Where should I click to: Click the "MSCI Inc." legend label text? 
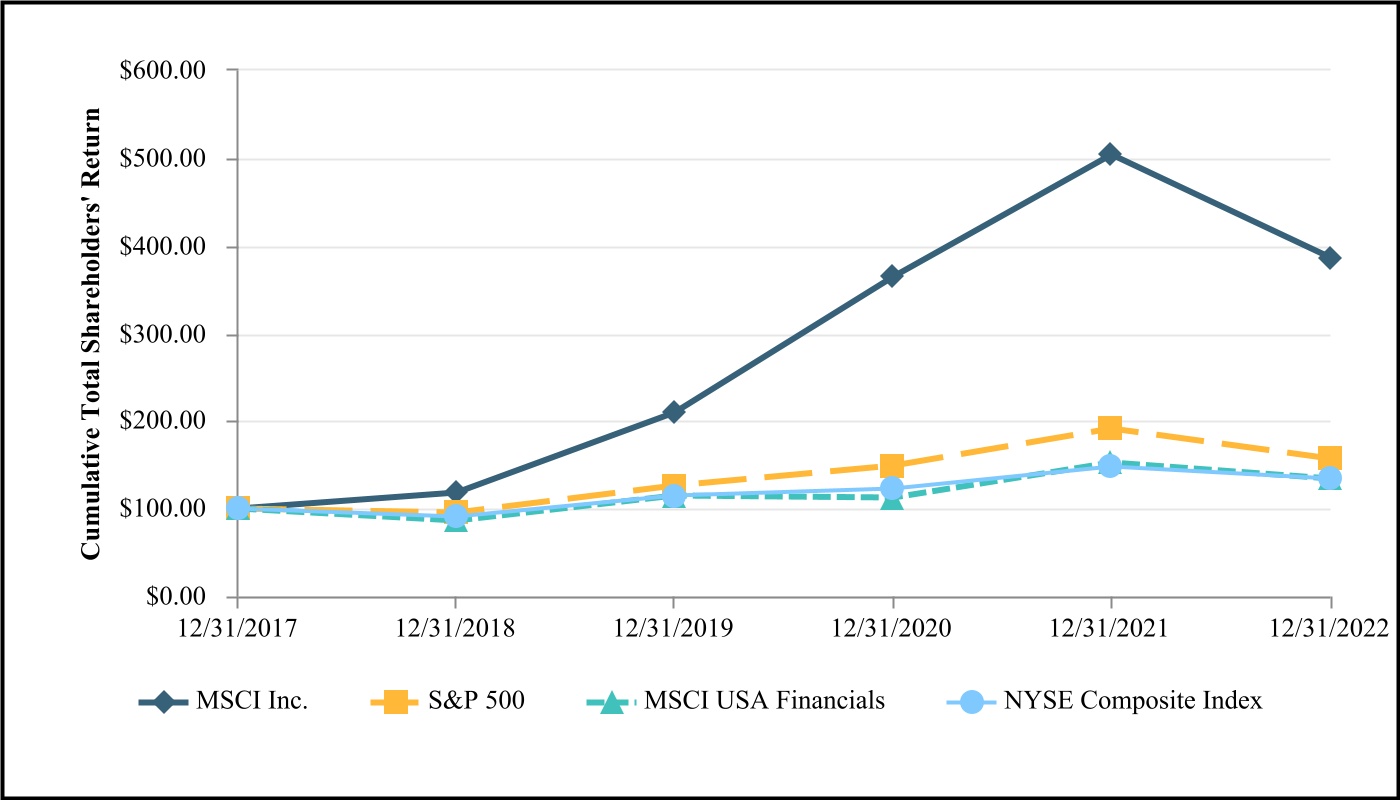click(x=252, y=701)
